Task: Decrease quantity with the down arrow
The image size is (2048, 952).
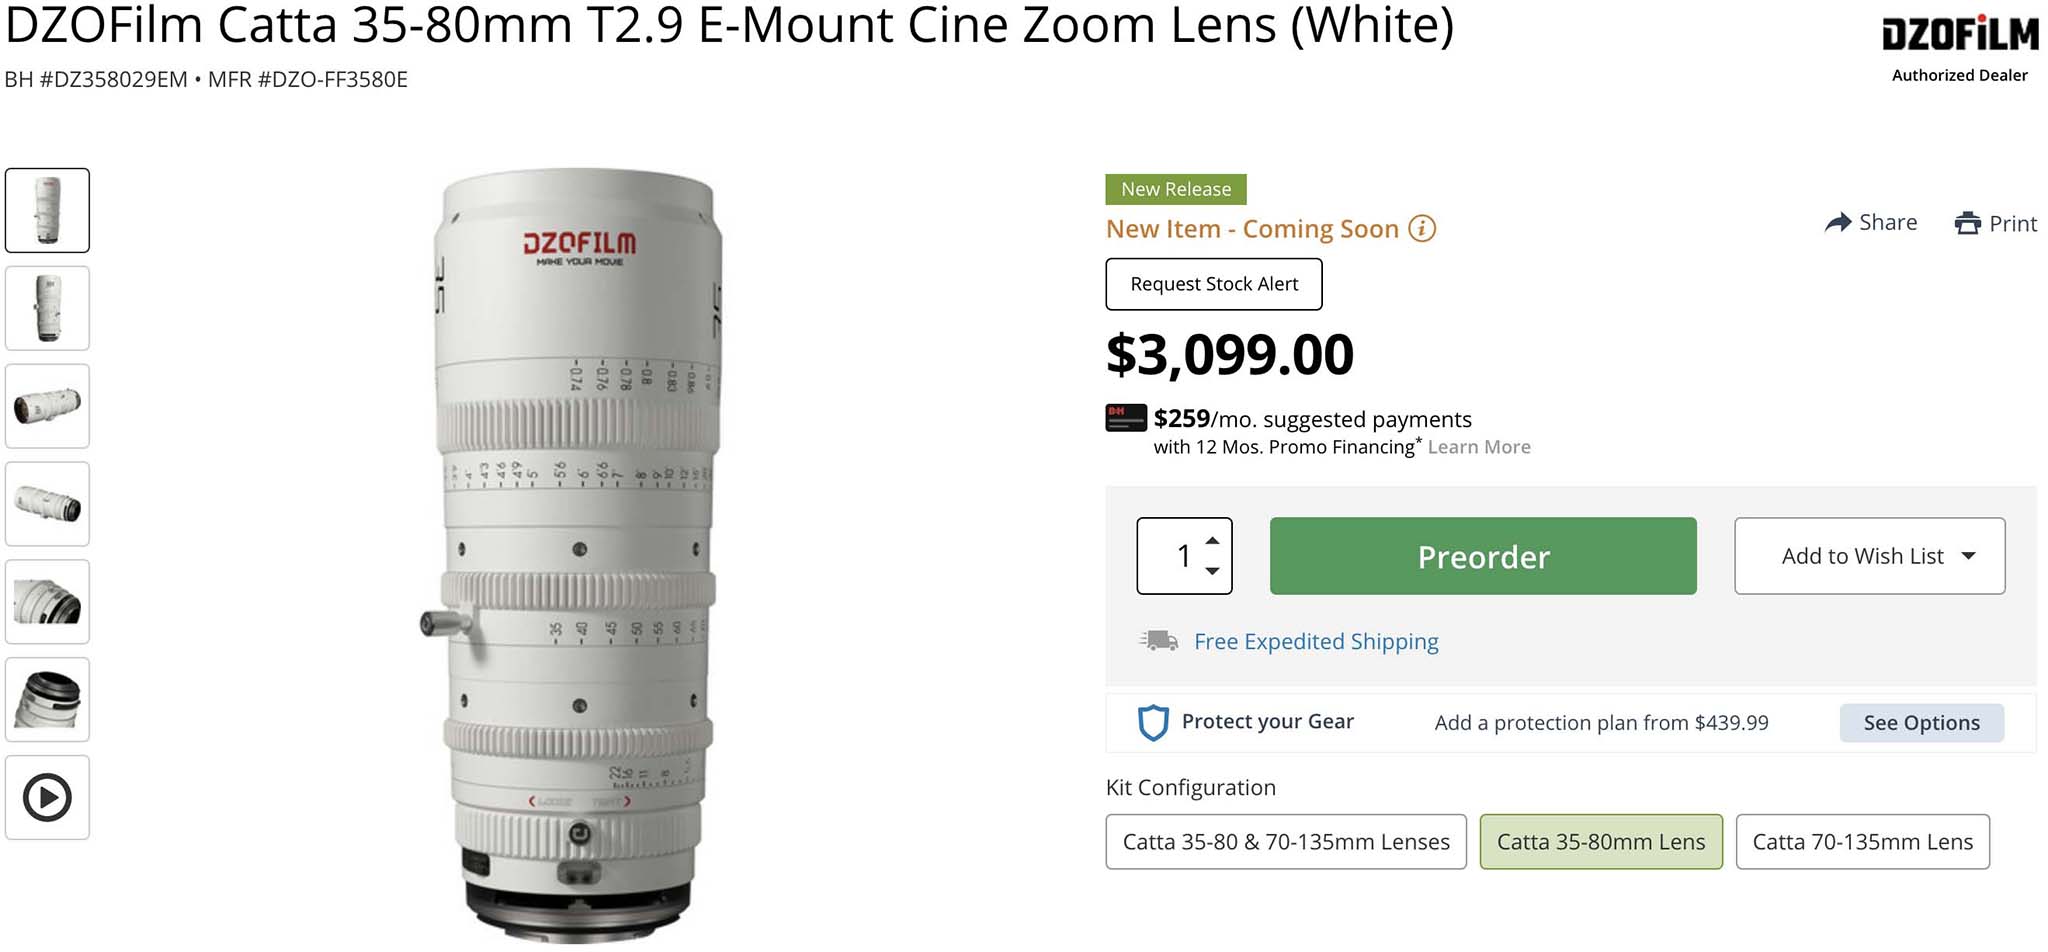Action: (x=1212, y=571)
